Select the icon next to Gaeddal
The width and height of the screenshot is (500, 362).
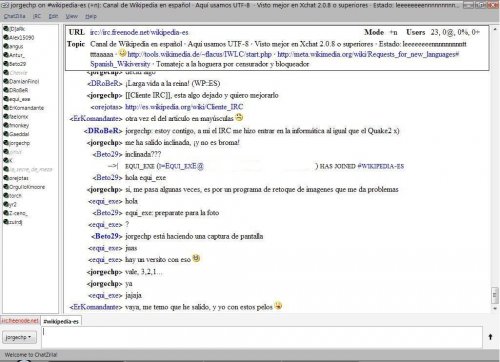pyautogui.click(x=6, y=134)
